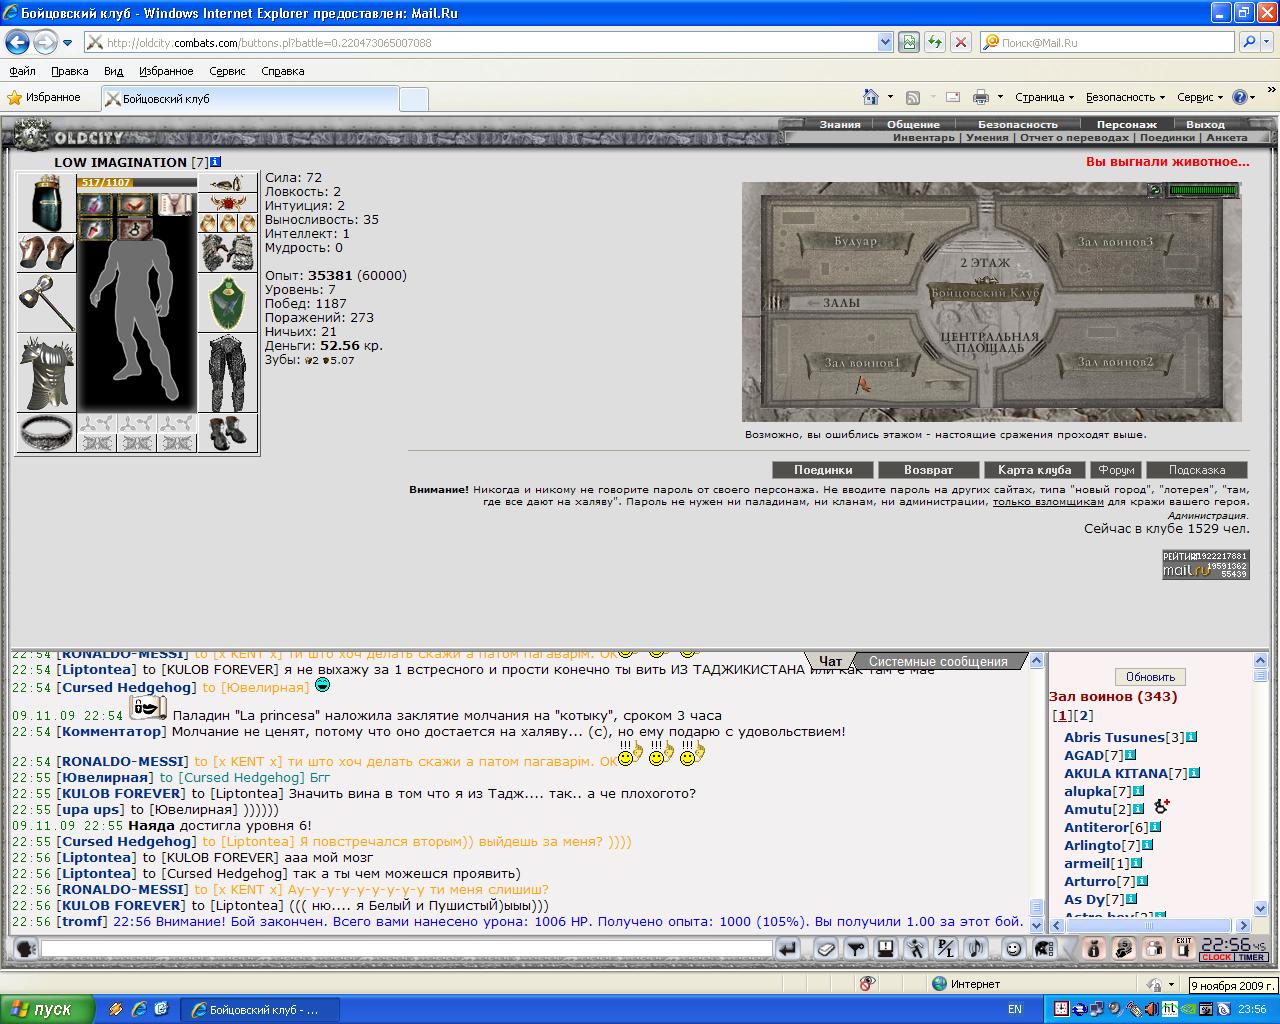
Task: Click the eraser clear chat icon
Action: [826, 949]
